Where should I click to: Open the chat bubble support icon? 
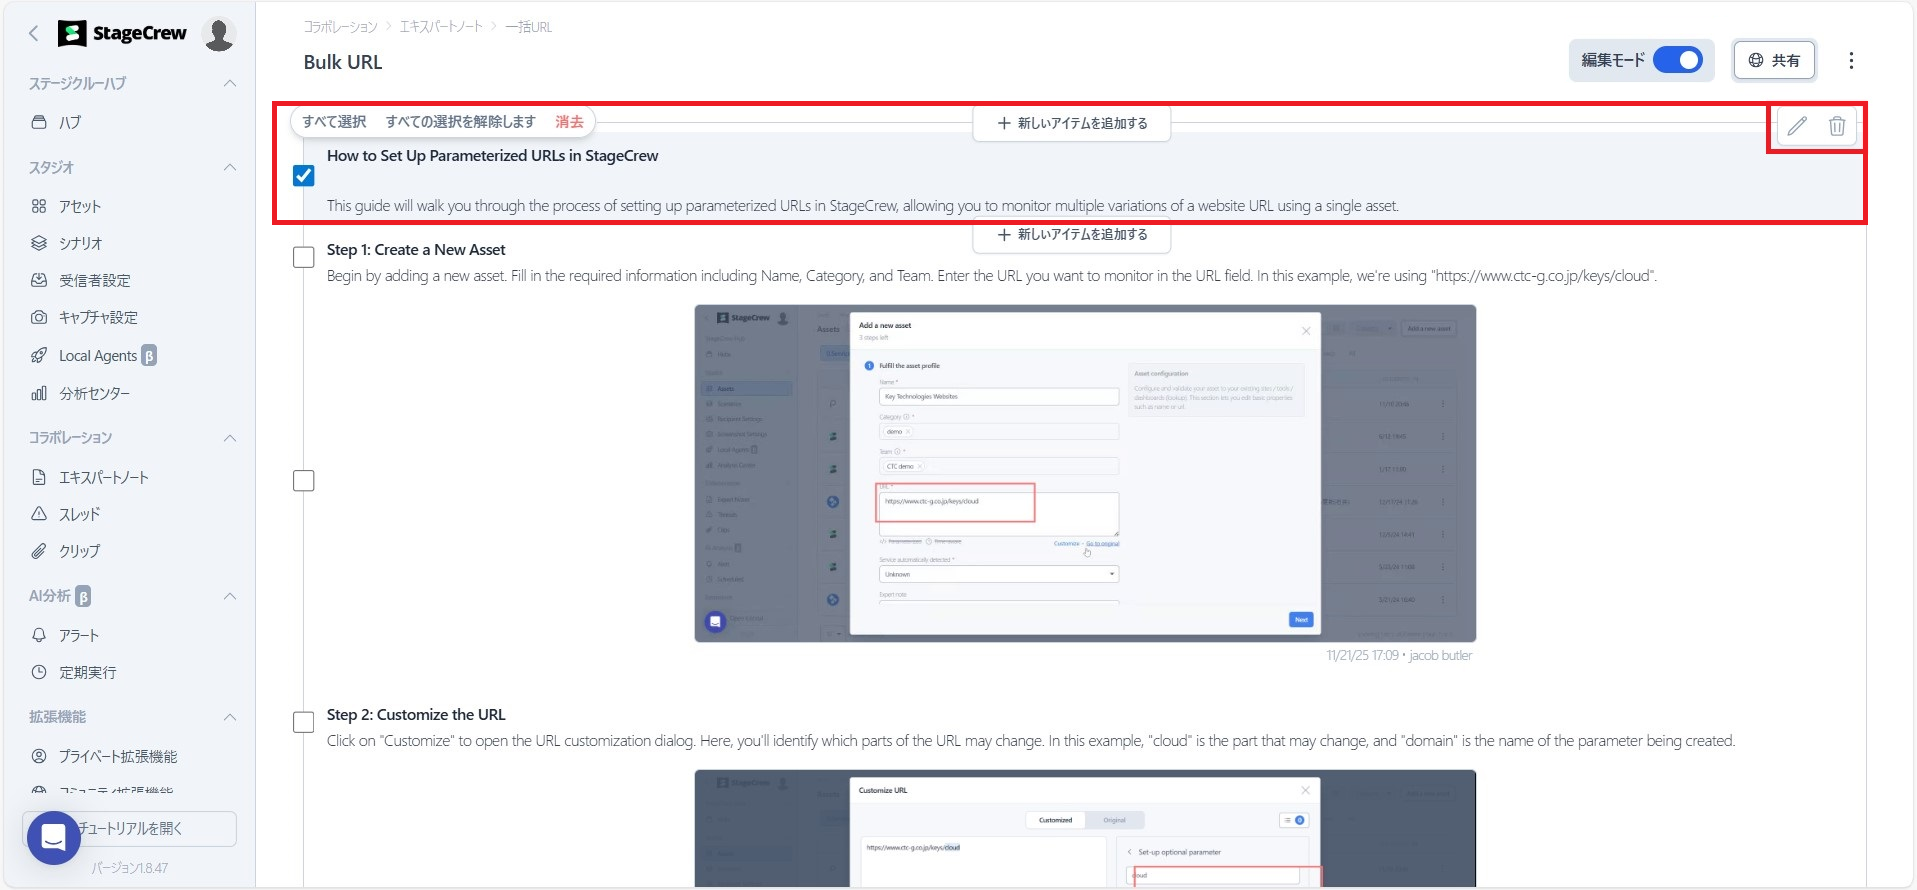[x=54, y=837]
